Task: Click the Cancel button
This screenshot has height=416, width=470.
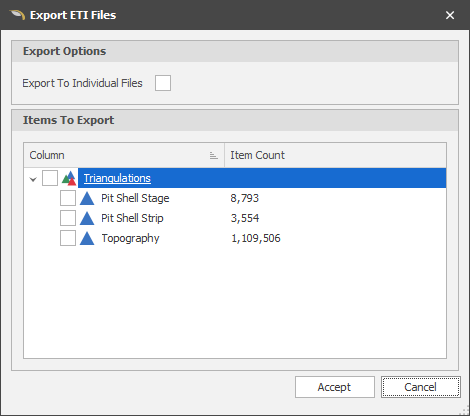Action: (421, 387)
